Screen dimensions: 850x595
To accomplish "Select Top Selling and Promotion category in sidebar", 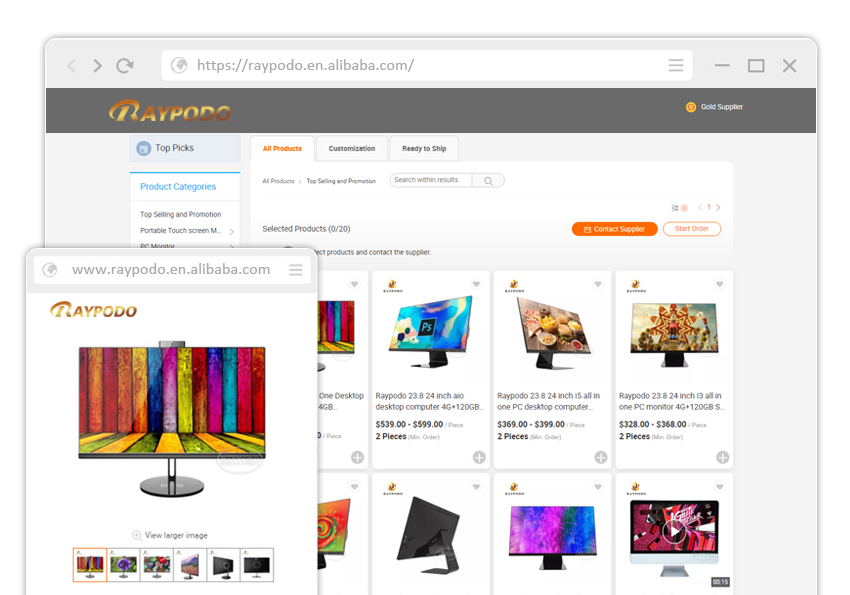I will click(181, 215).
